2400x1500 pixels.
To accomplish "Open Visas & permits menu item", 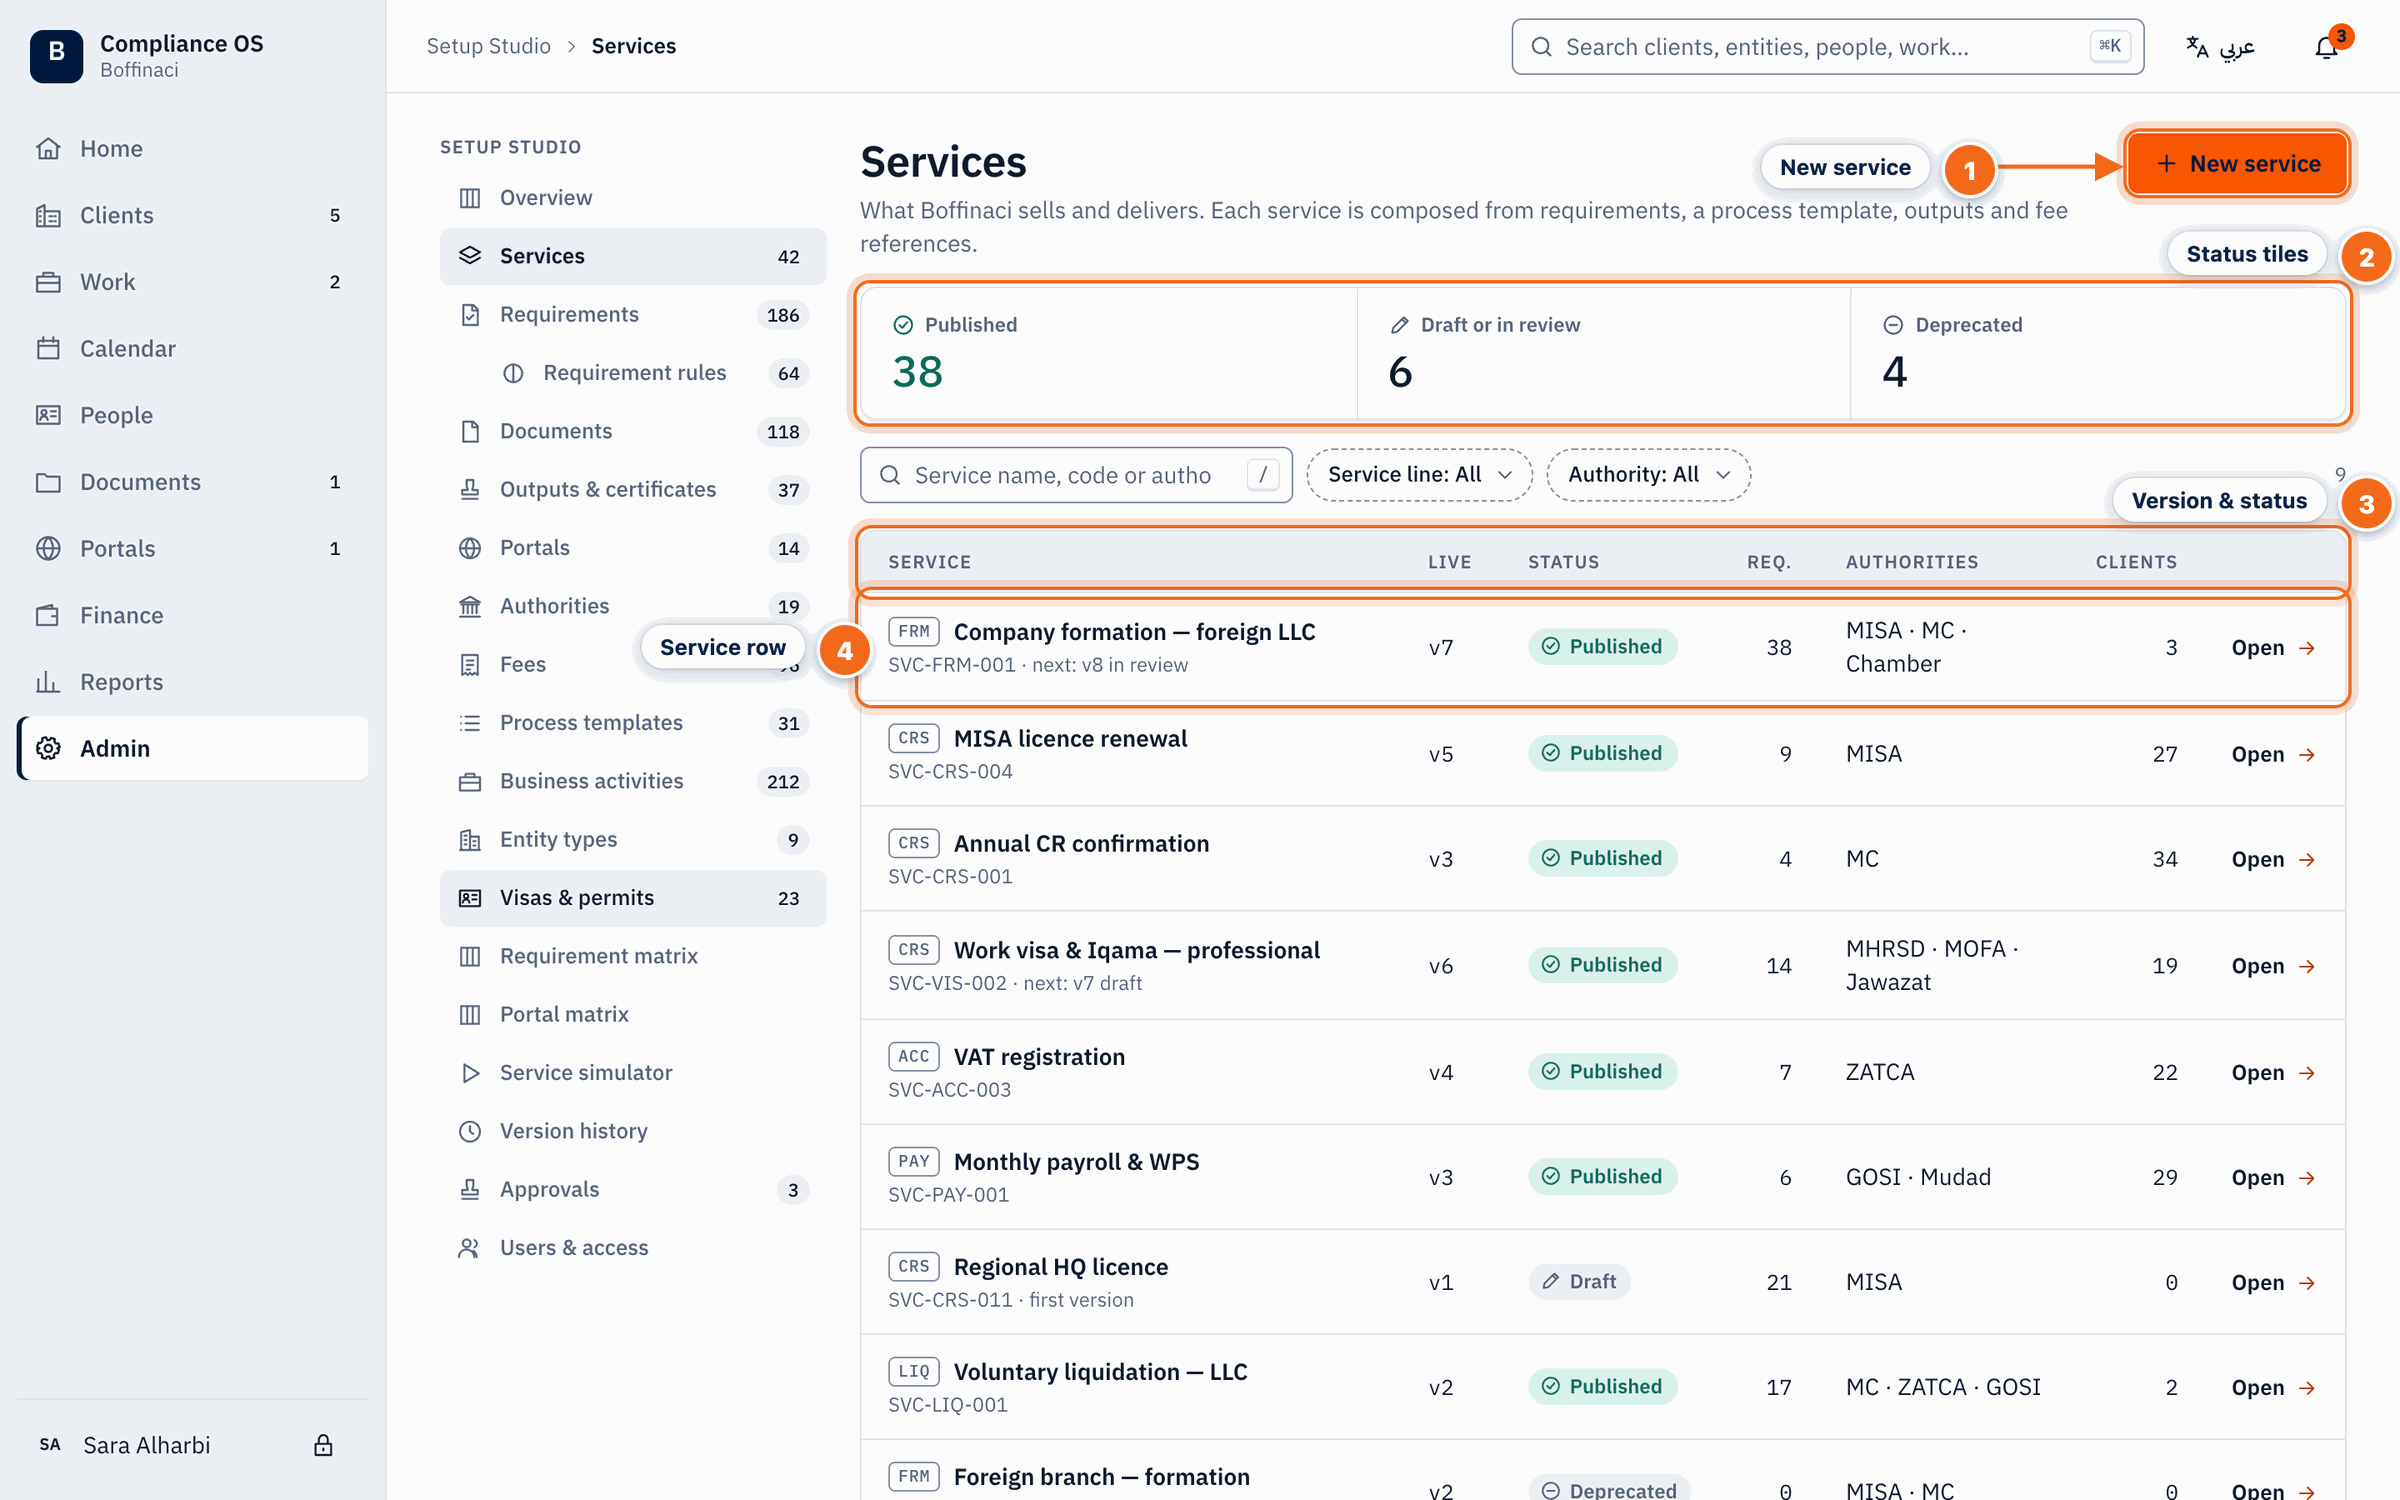I will click(x=633, y=898).
